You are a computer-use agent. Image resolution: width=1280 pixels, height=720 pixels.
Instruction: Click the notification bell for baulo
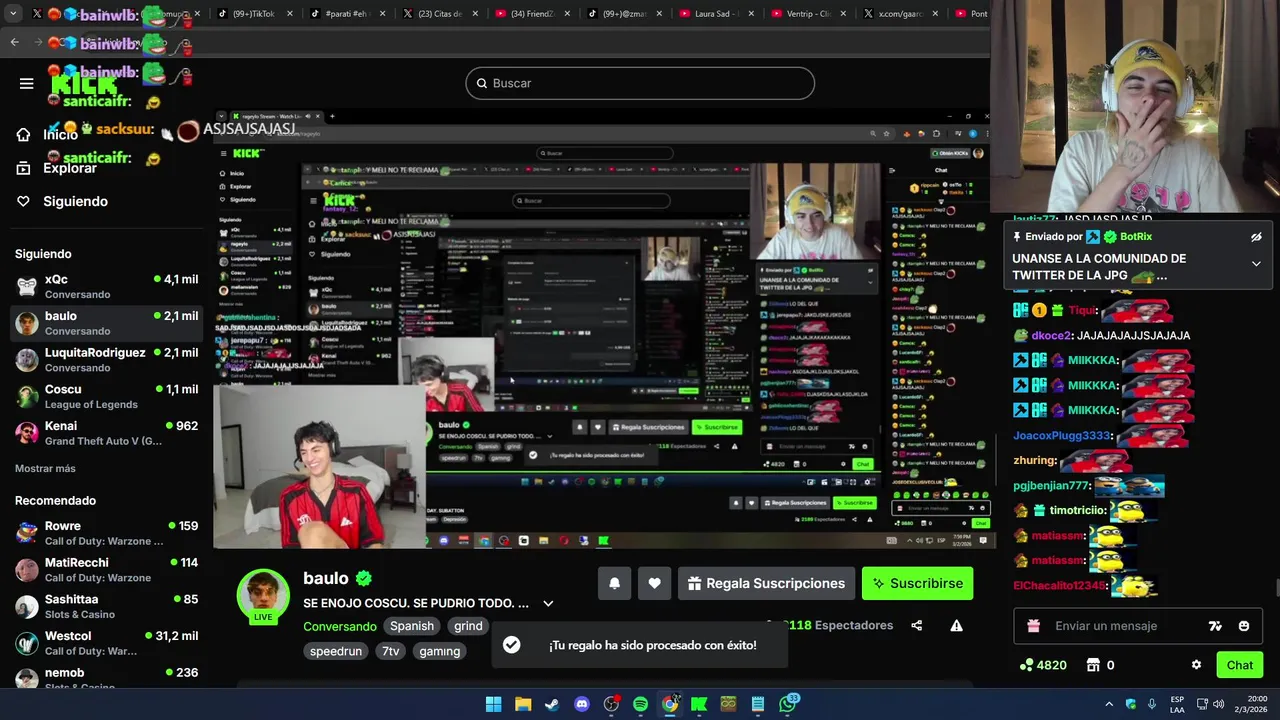pyautogui.click(x=615, y=583)
